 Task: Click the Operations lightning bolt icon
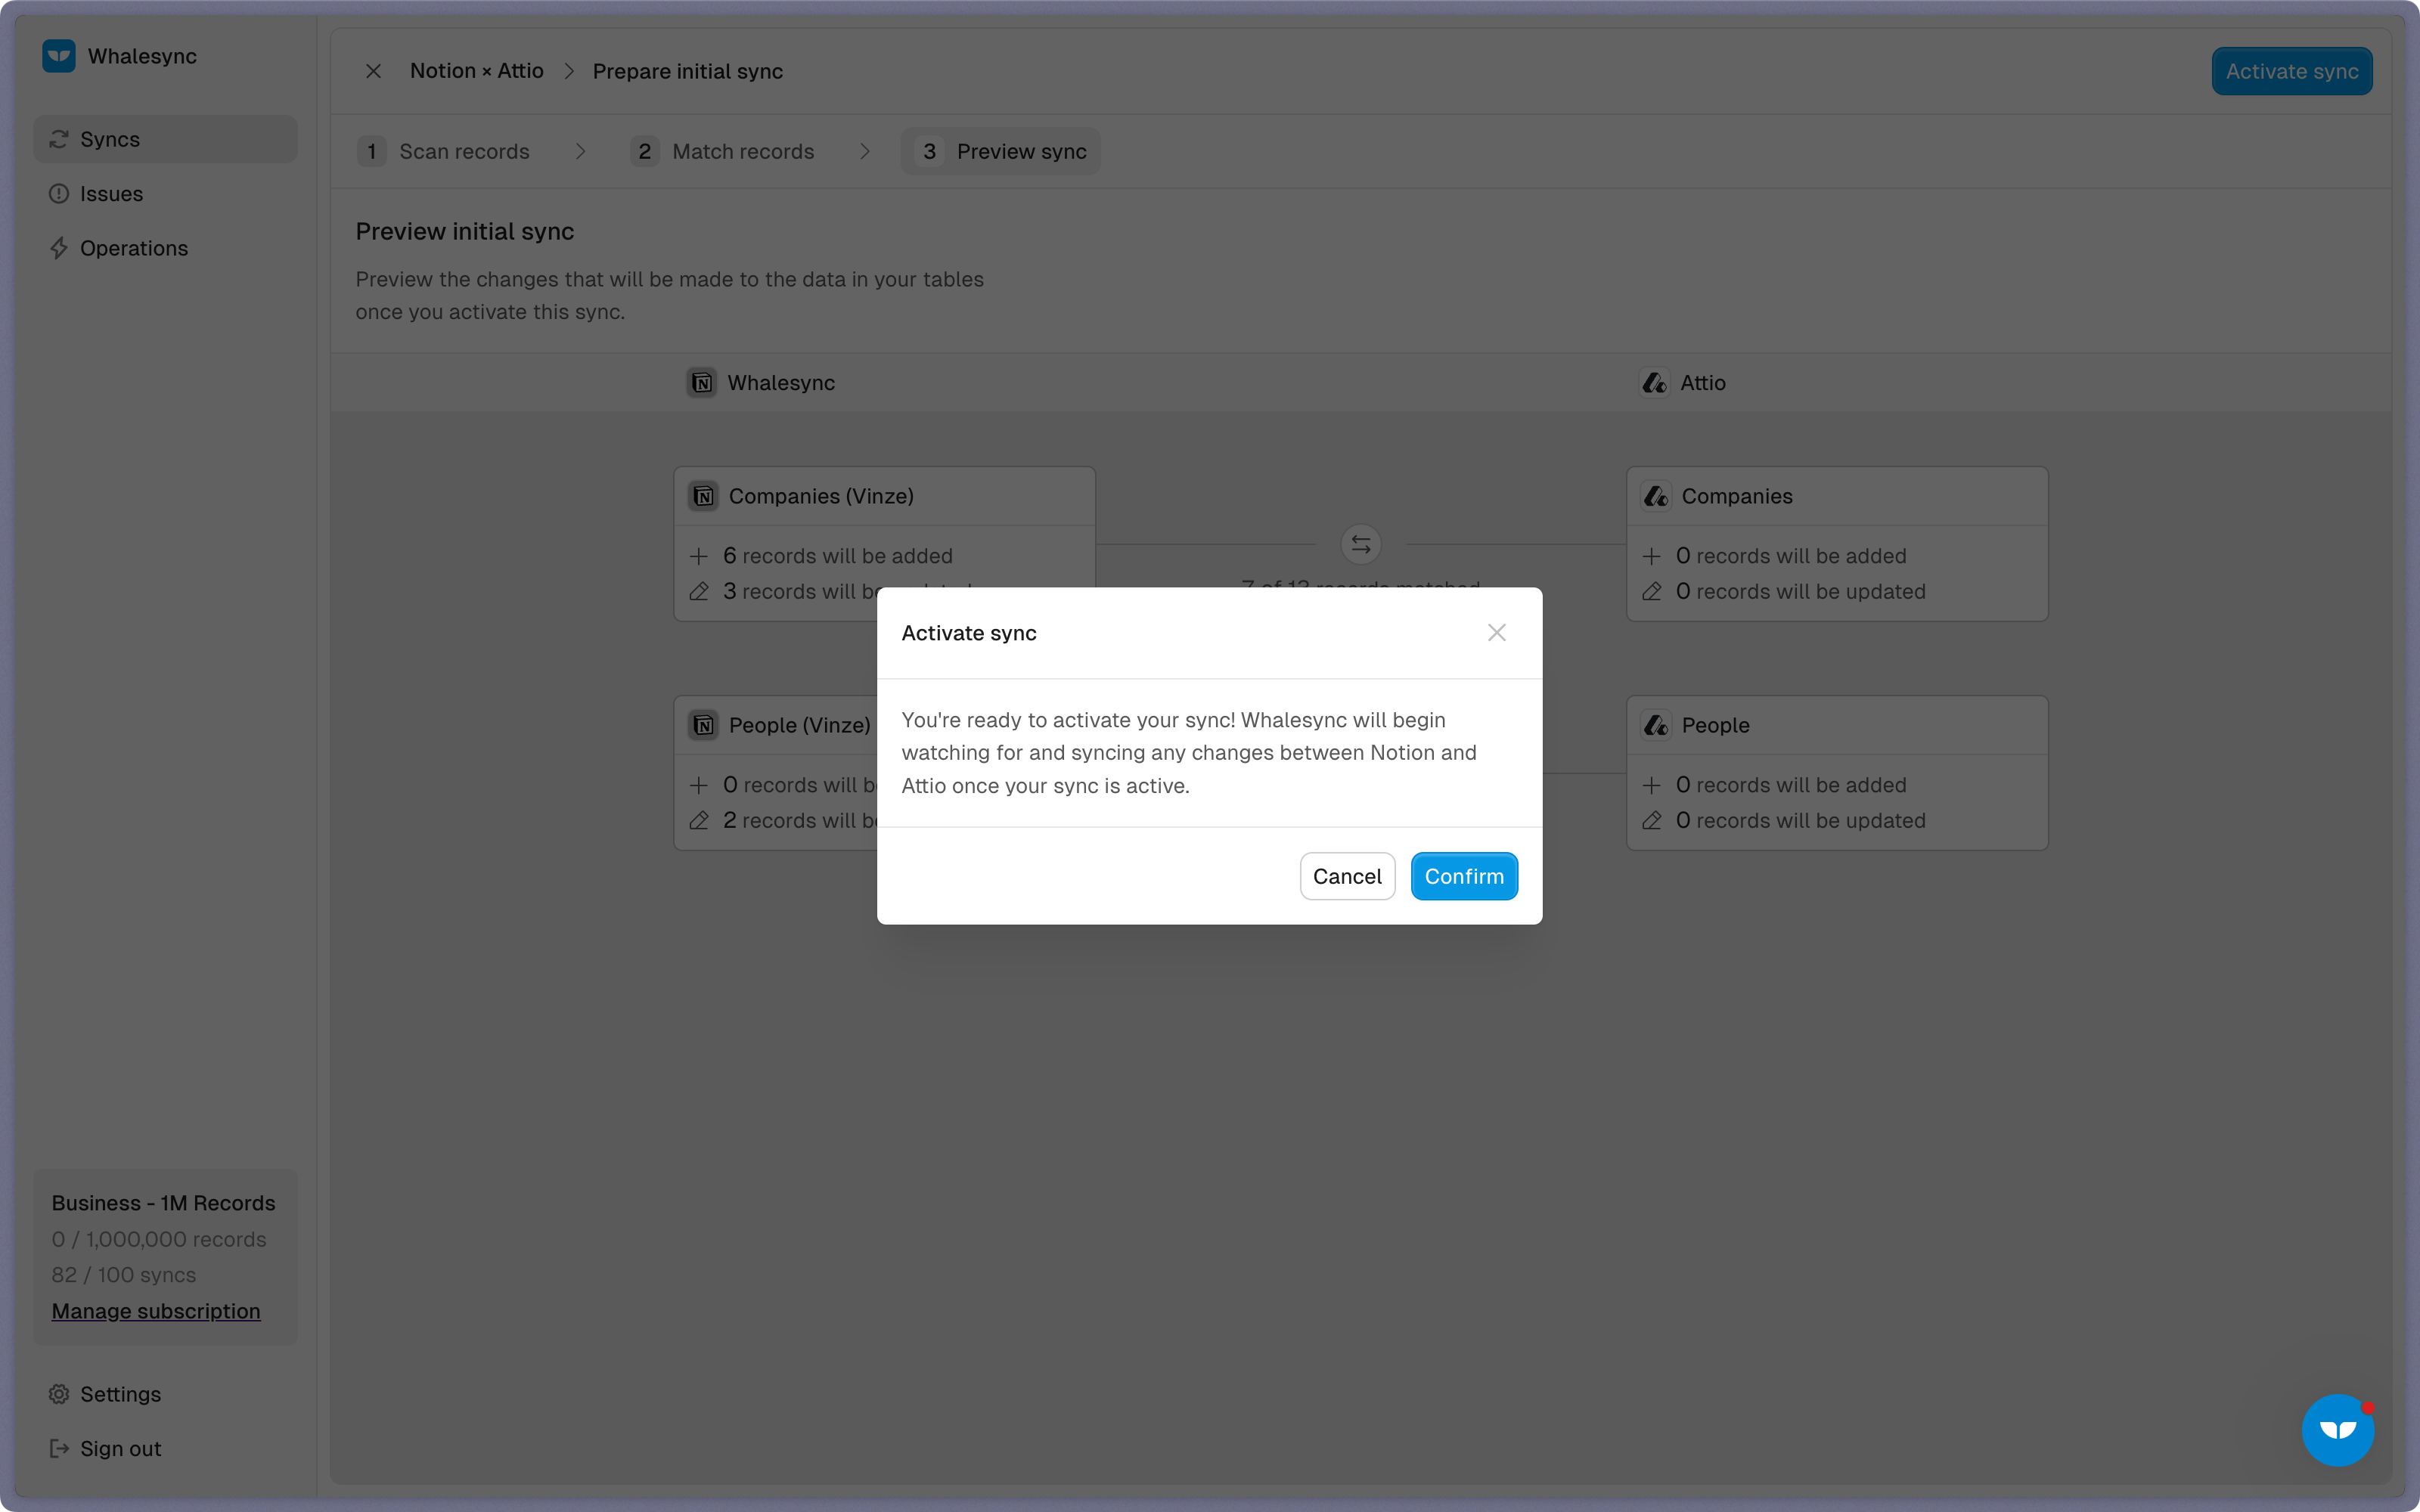click(59, 248)
